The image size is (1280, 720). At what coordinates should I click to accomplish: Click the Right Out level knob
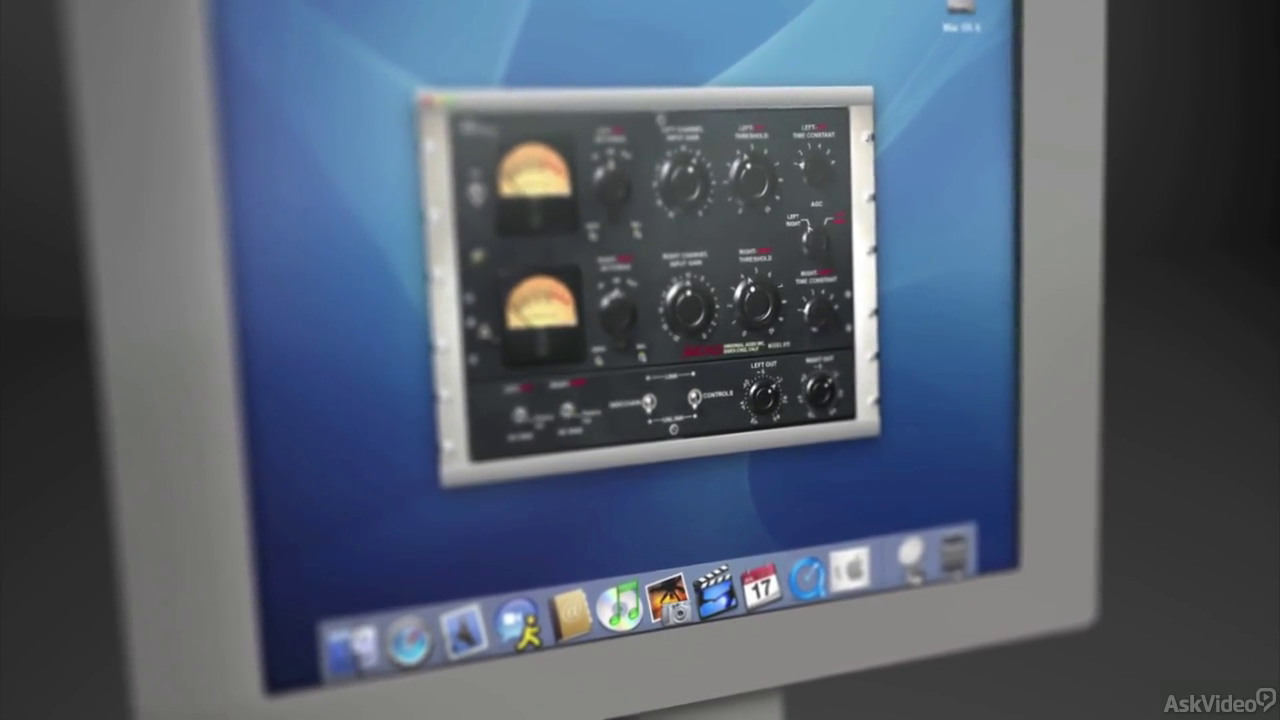pyautogui.click(x=821, y=390)
